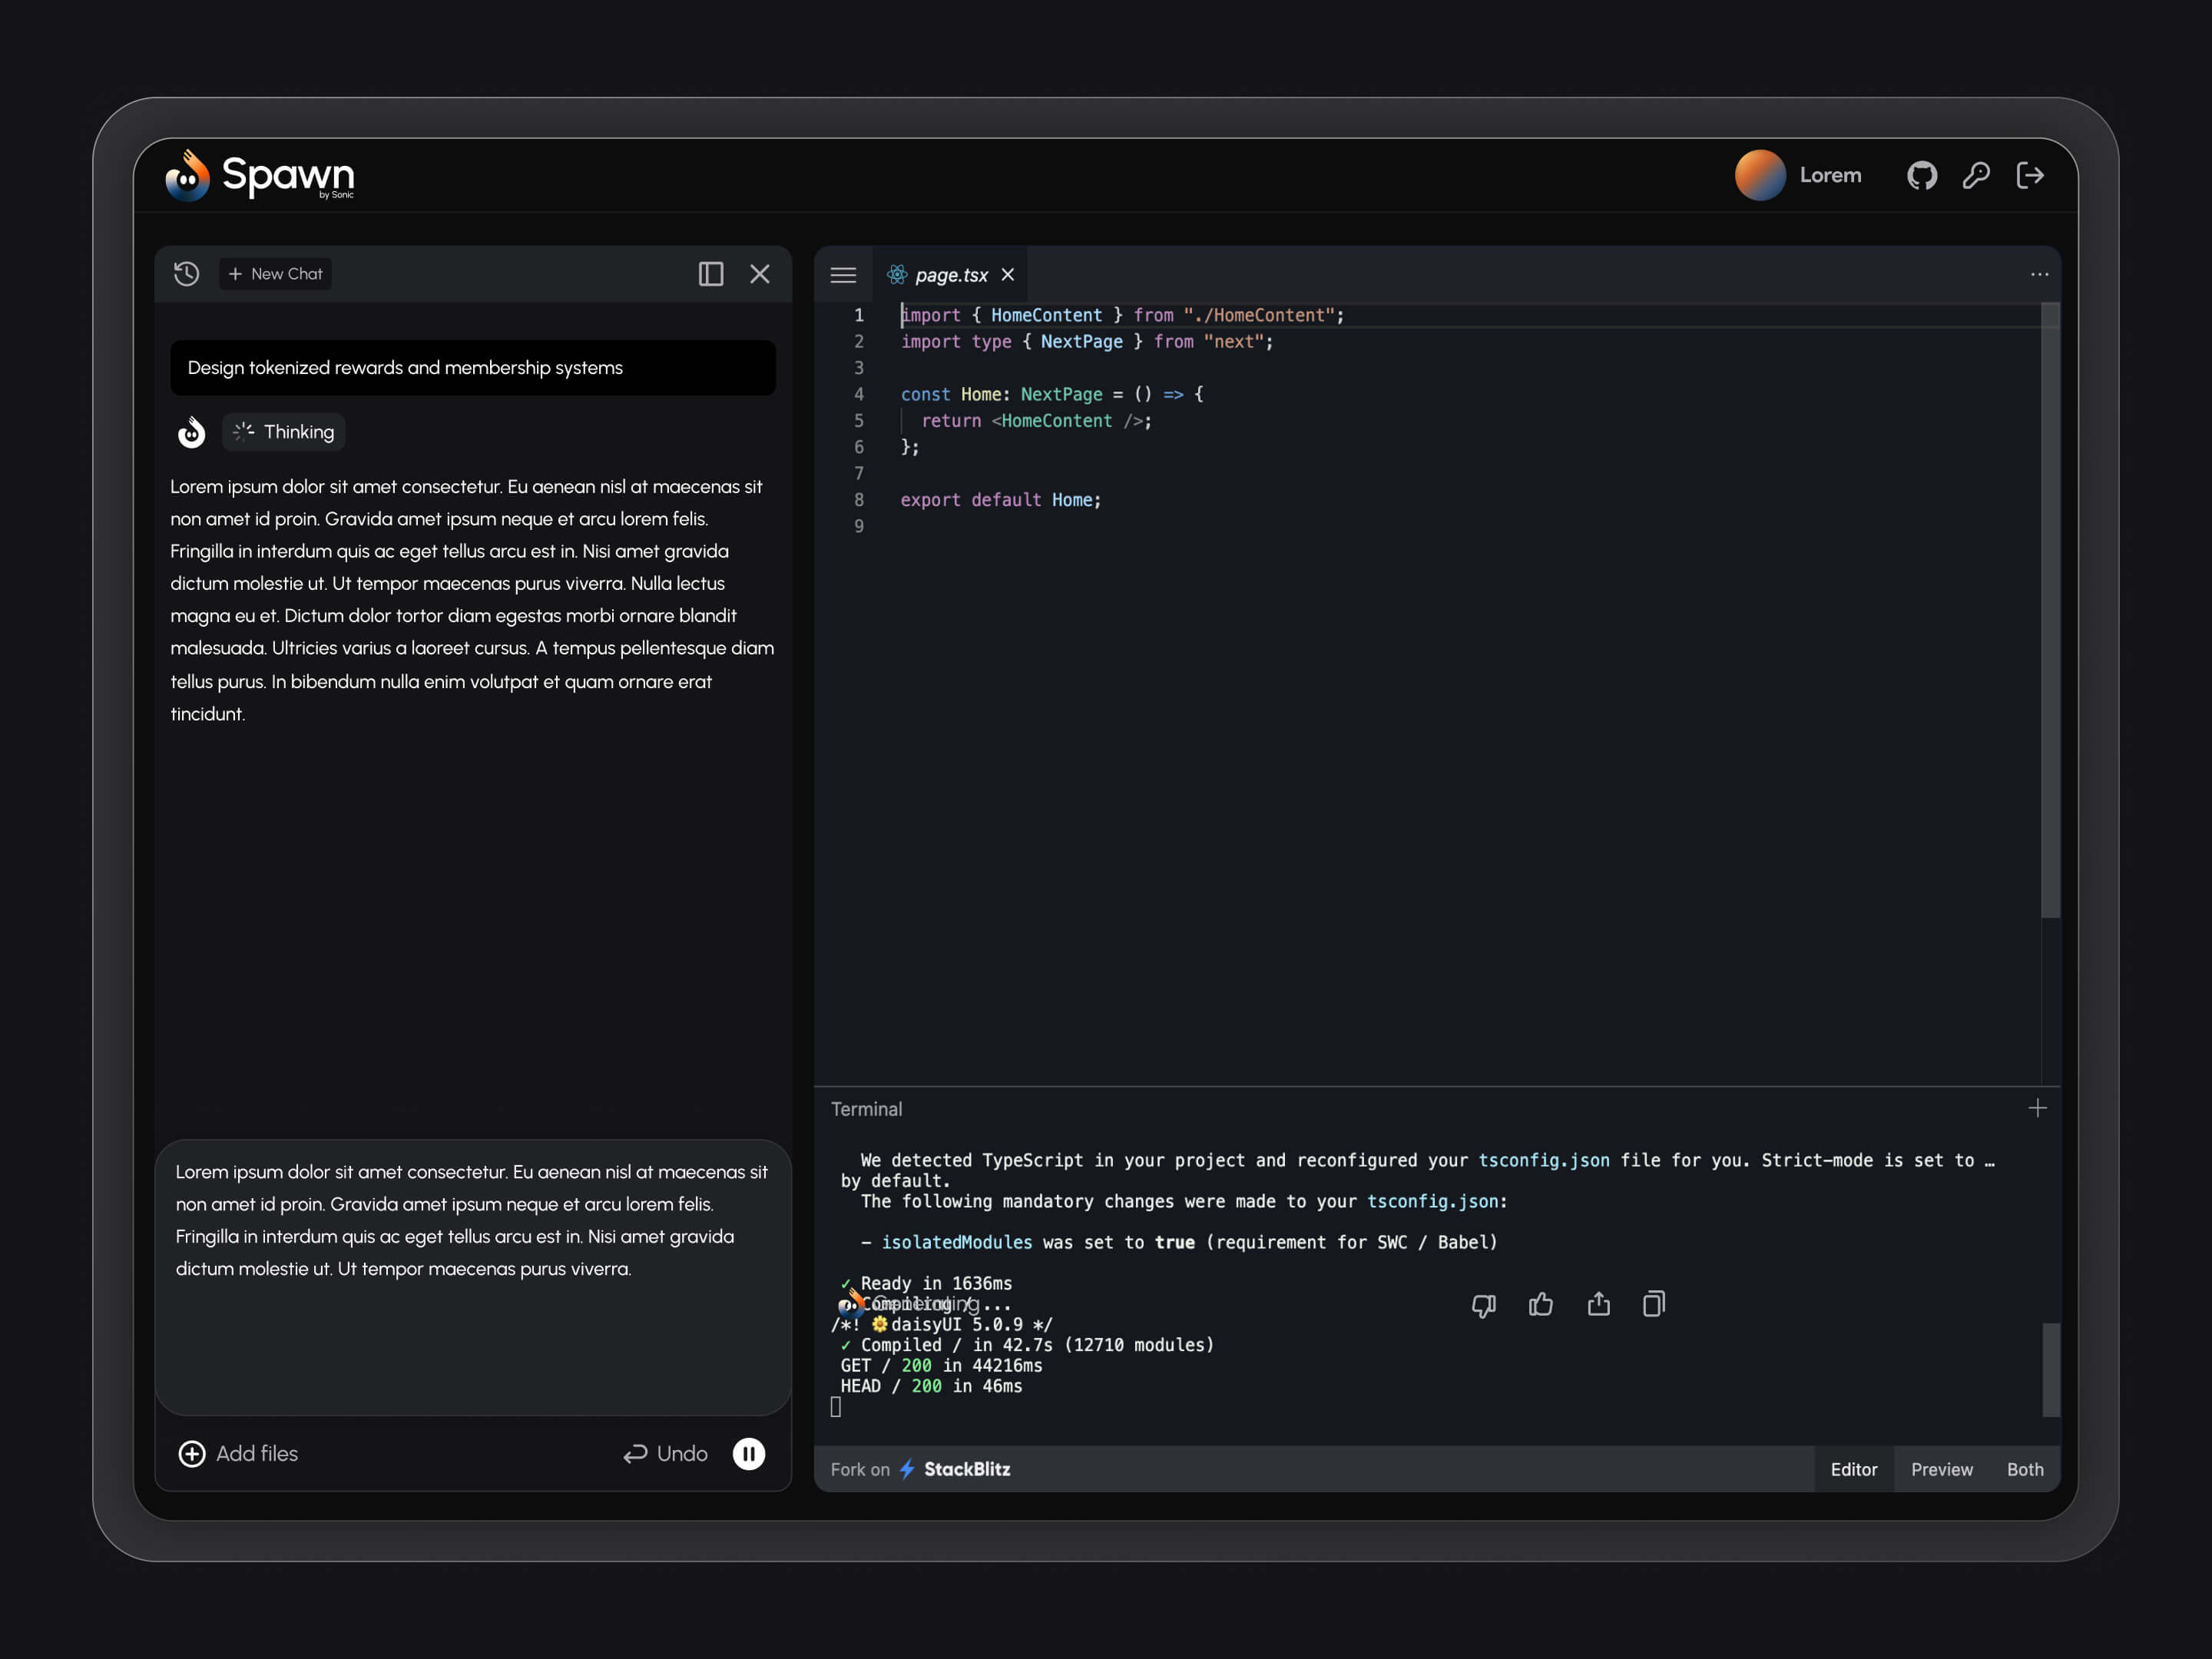Click the GitHub icon in header
Screen dimensions: 2212x1659
tap(1921, 176)
